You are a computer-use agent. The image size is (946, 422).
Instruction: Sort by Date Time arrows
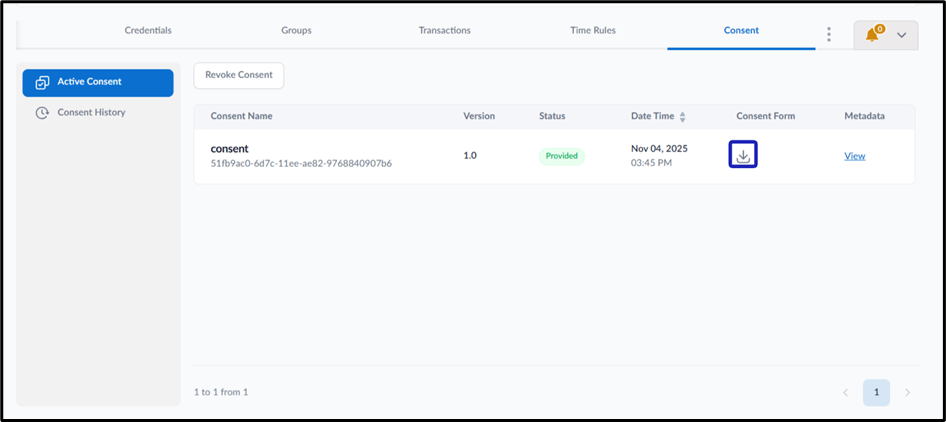pos(682,117)
